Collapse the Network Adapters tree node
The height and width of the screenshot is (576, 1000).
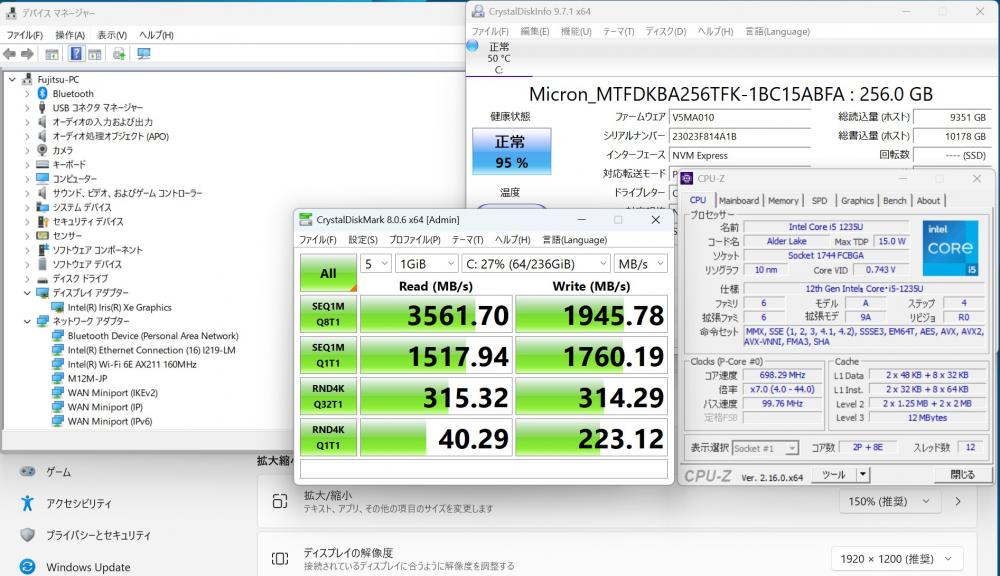click(26, 322)
